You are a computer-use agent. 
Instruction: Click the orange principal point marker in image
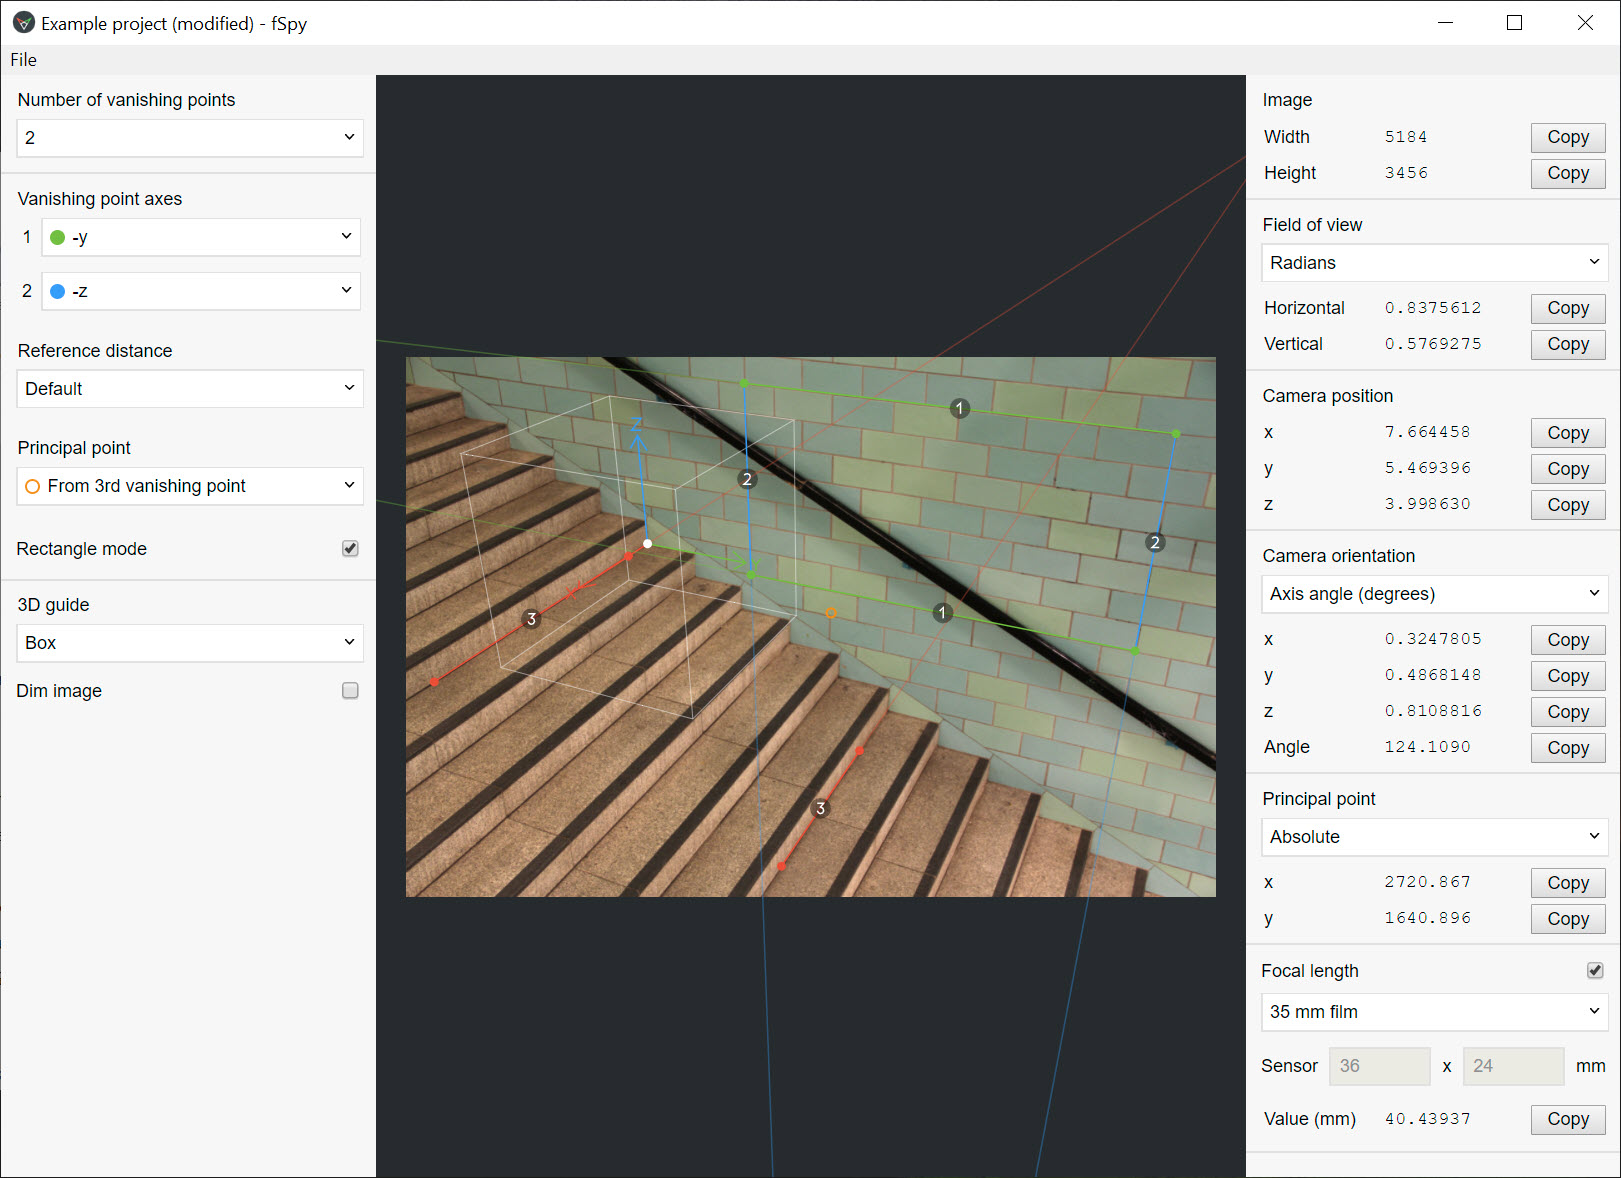[830, 613]
